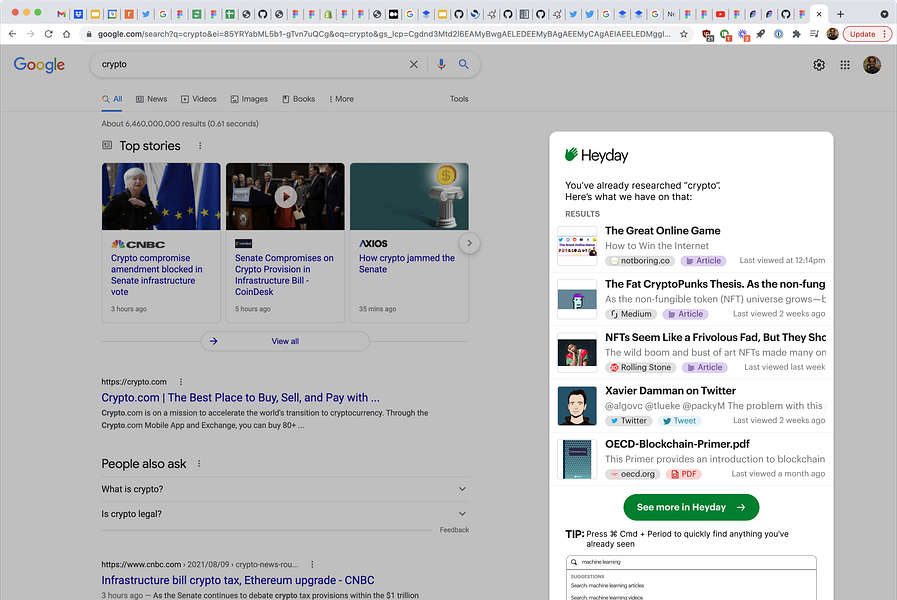Open OECD-Blockchain-Primer.pdf result
Screen dimensions: 897x600
point(677,444)
